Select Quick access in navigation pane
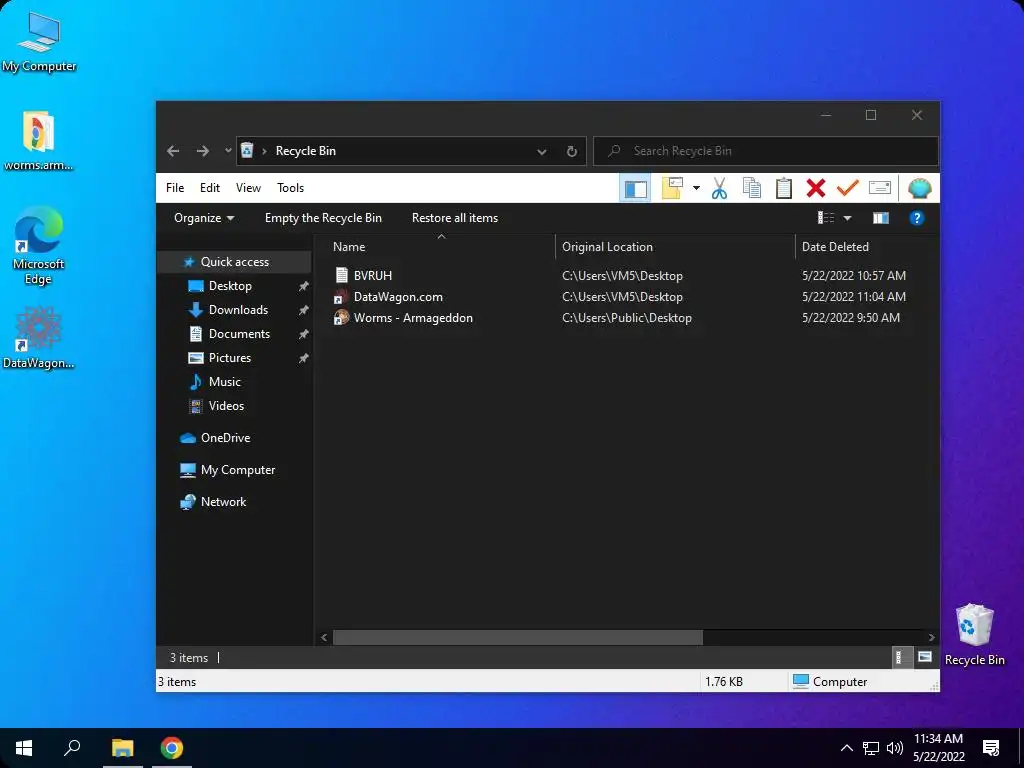Screen dimensions: 1024x768 tap(234, 262)
